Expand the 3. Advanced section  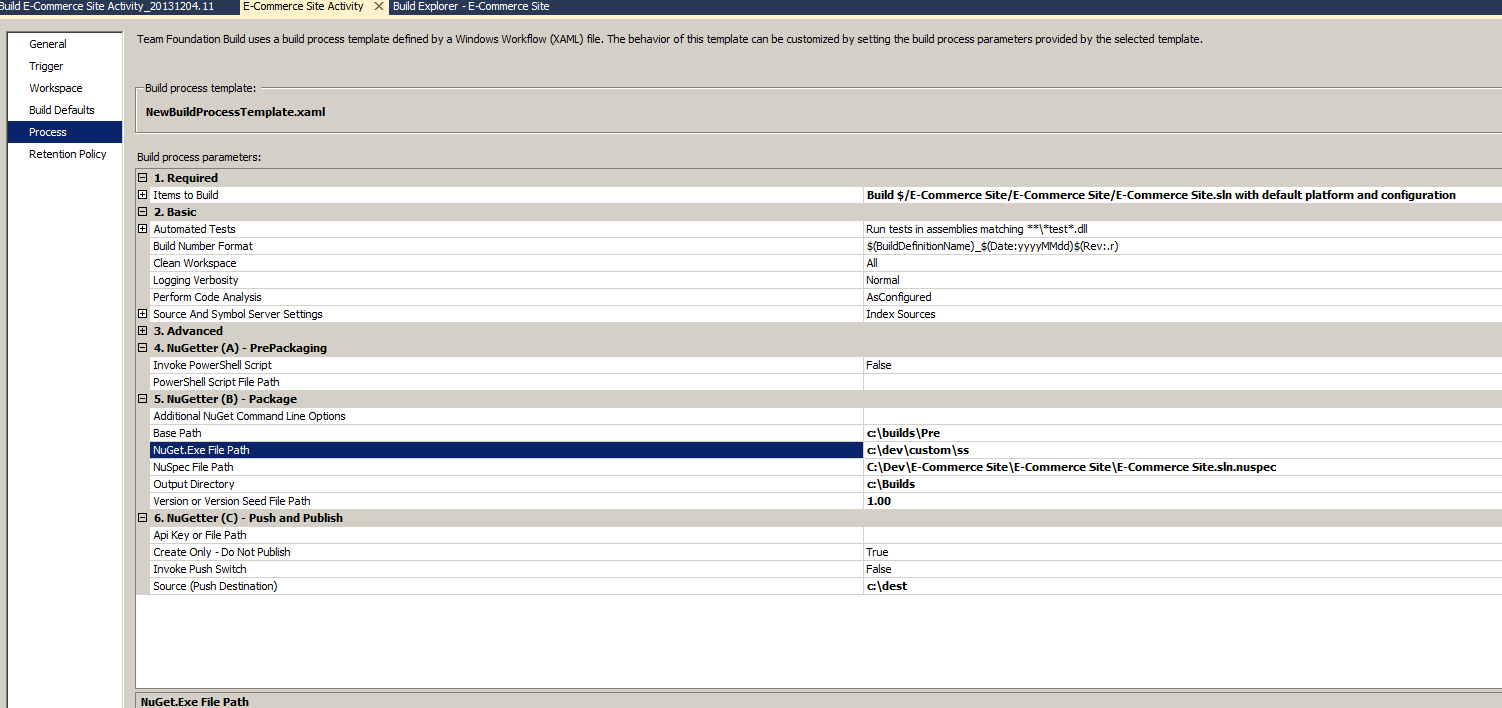click(143, 331)
